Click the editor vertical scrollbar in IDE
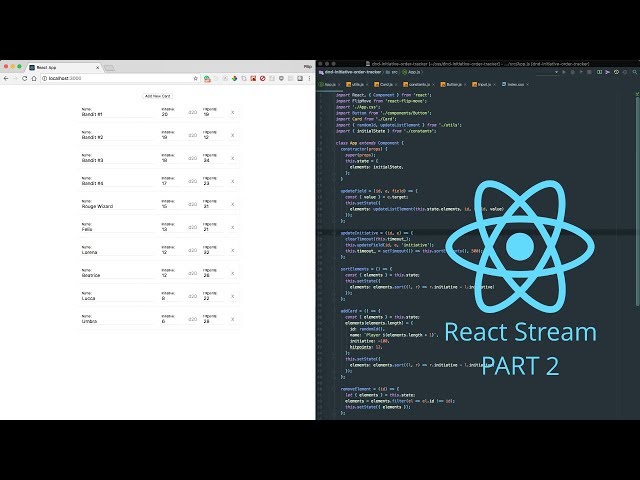 point(637,200)
